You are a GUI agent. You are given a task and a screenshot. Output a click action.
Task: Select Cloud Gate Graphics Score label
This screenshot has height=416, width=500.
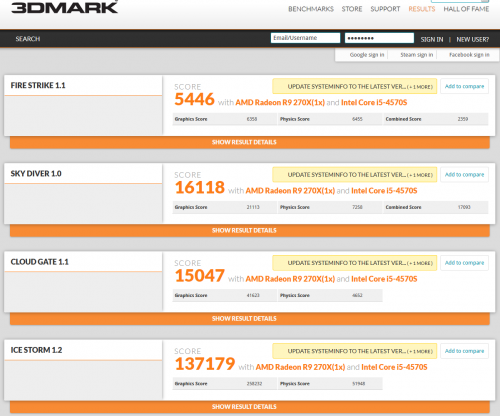tap(191, 296)
